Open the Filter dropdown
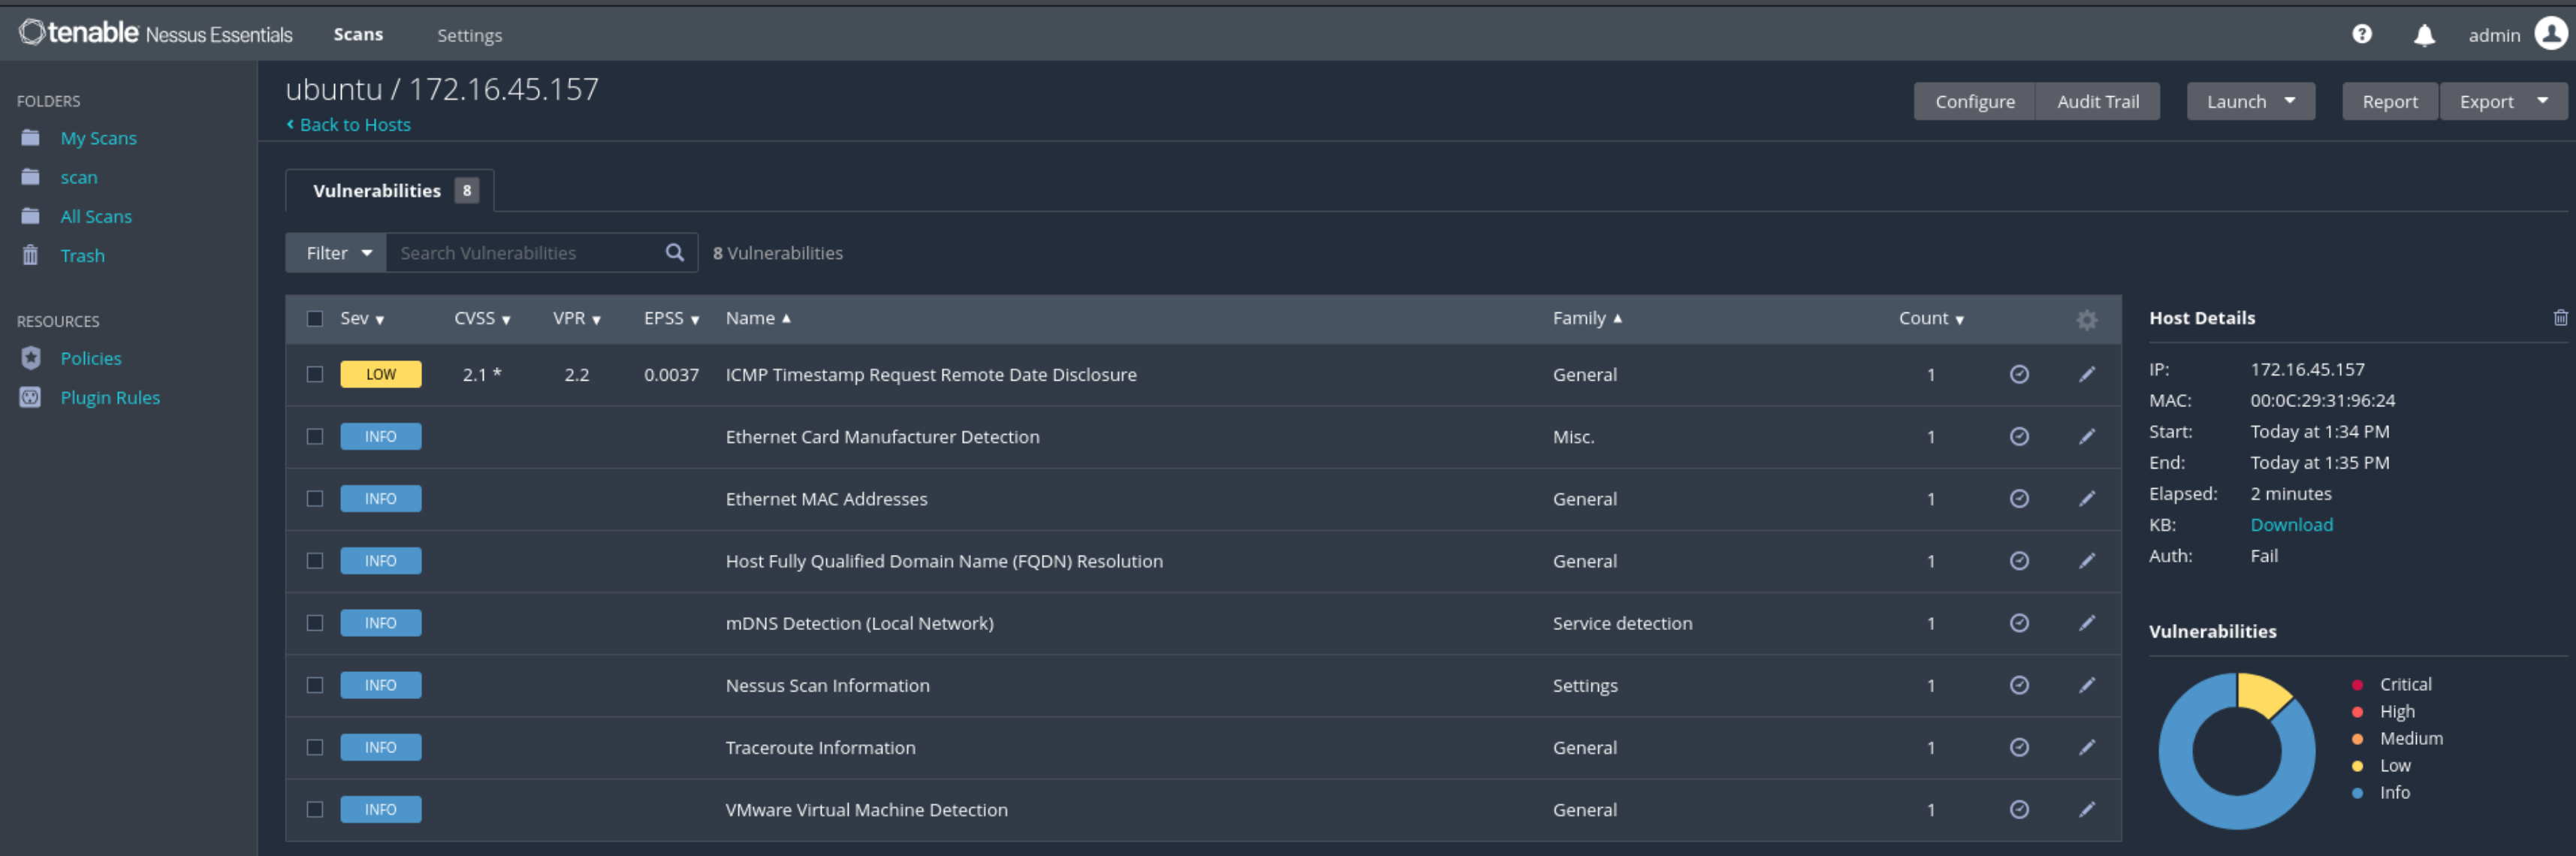 [x=337, y=253]
